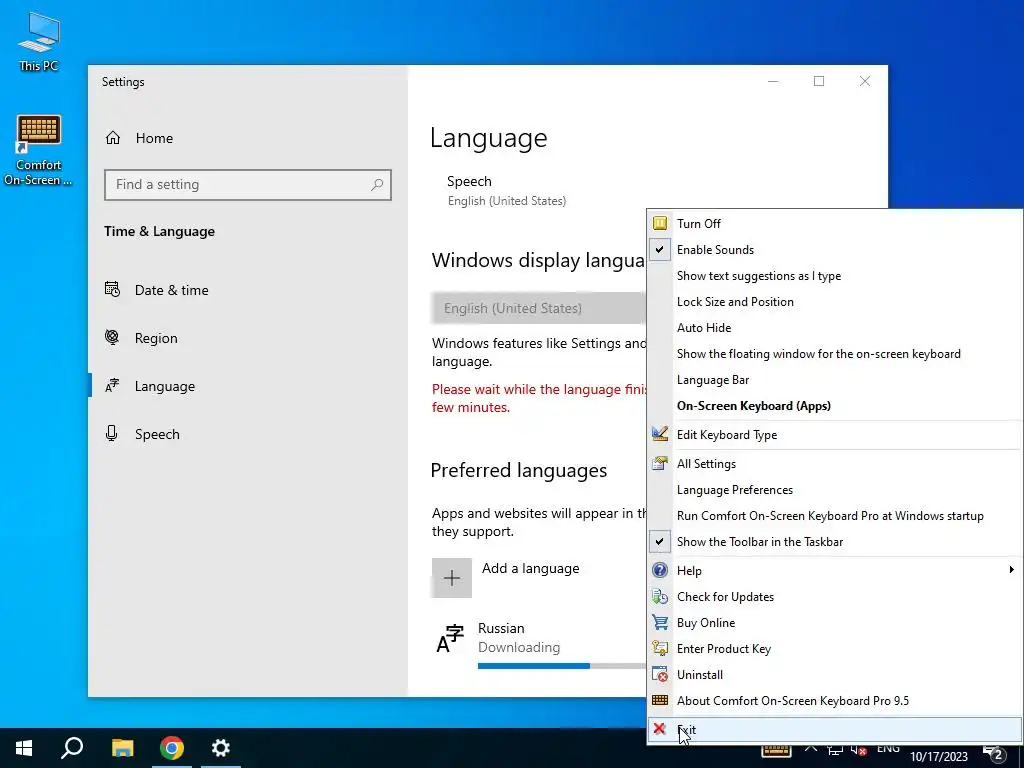1024x768 pixels.
Task: Click Check for Updates
Action: (x=835, y=597)
